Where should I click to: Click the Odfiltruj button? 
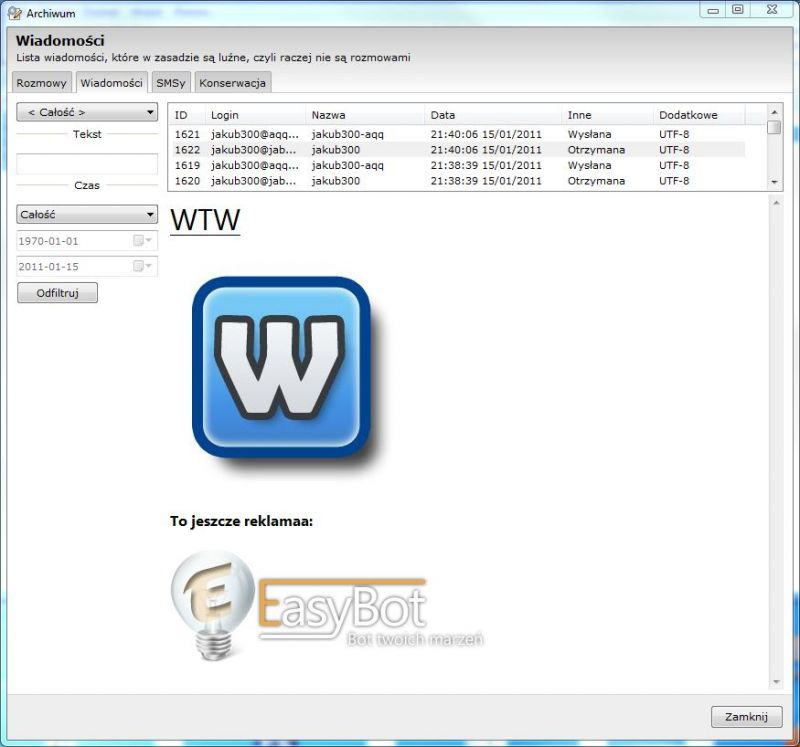pos(58,293)
